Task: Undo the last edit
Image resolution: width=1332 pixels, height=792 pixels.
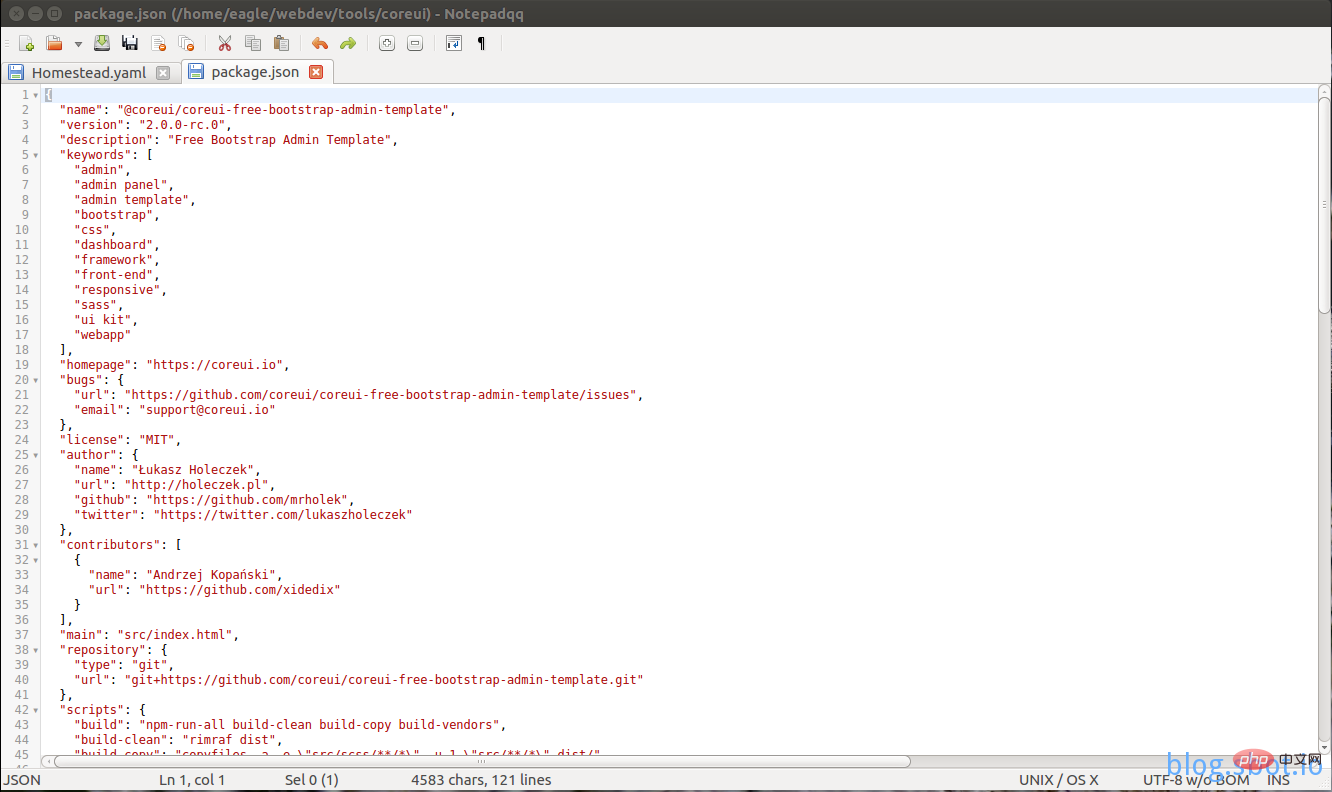Action: click(x=320, y=43)
